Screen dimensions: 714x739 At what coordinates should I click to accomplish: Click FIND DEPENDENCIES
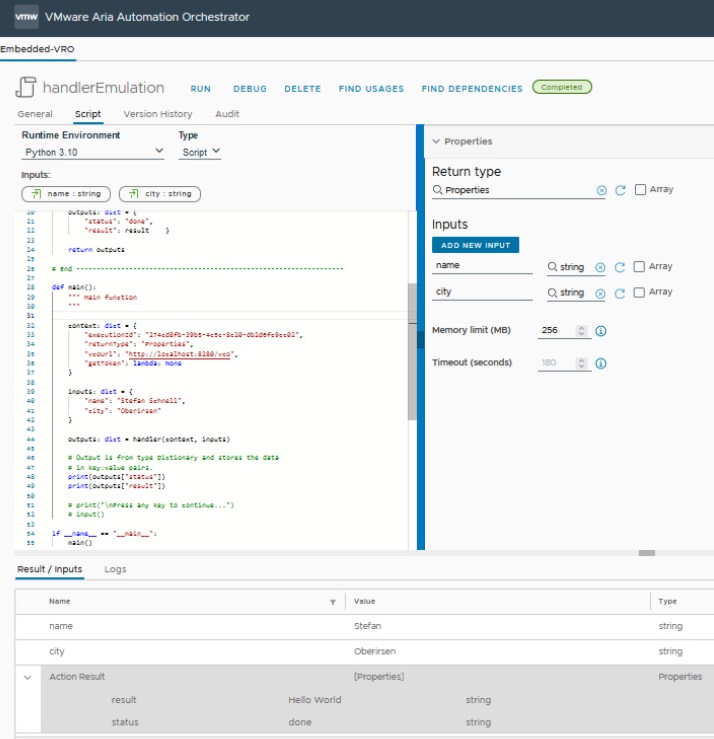click(x=472, y=89)
